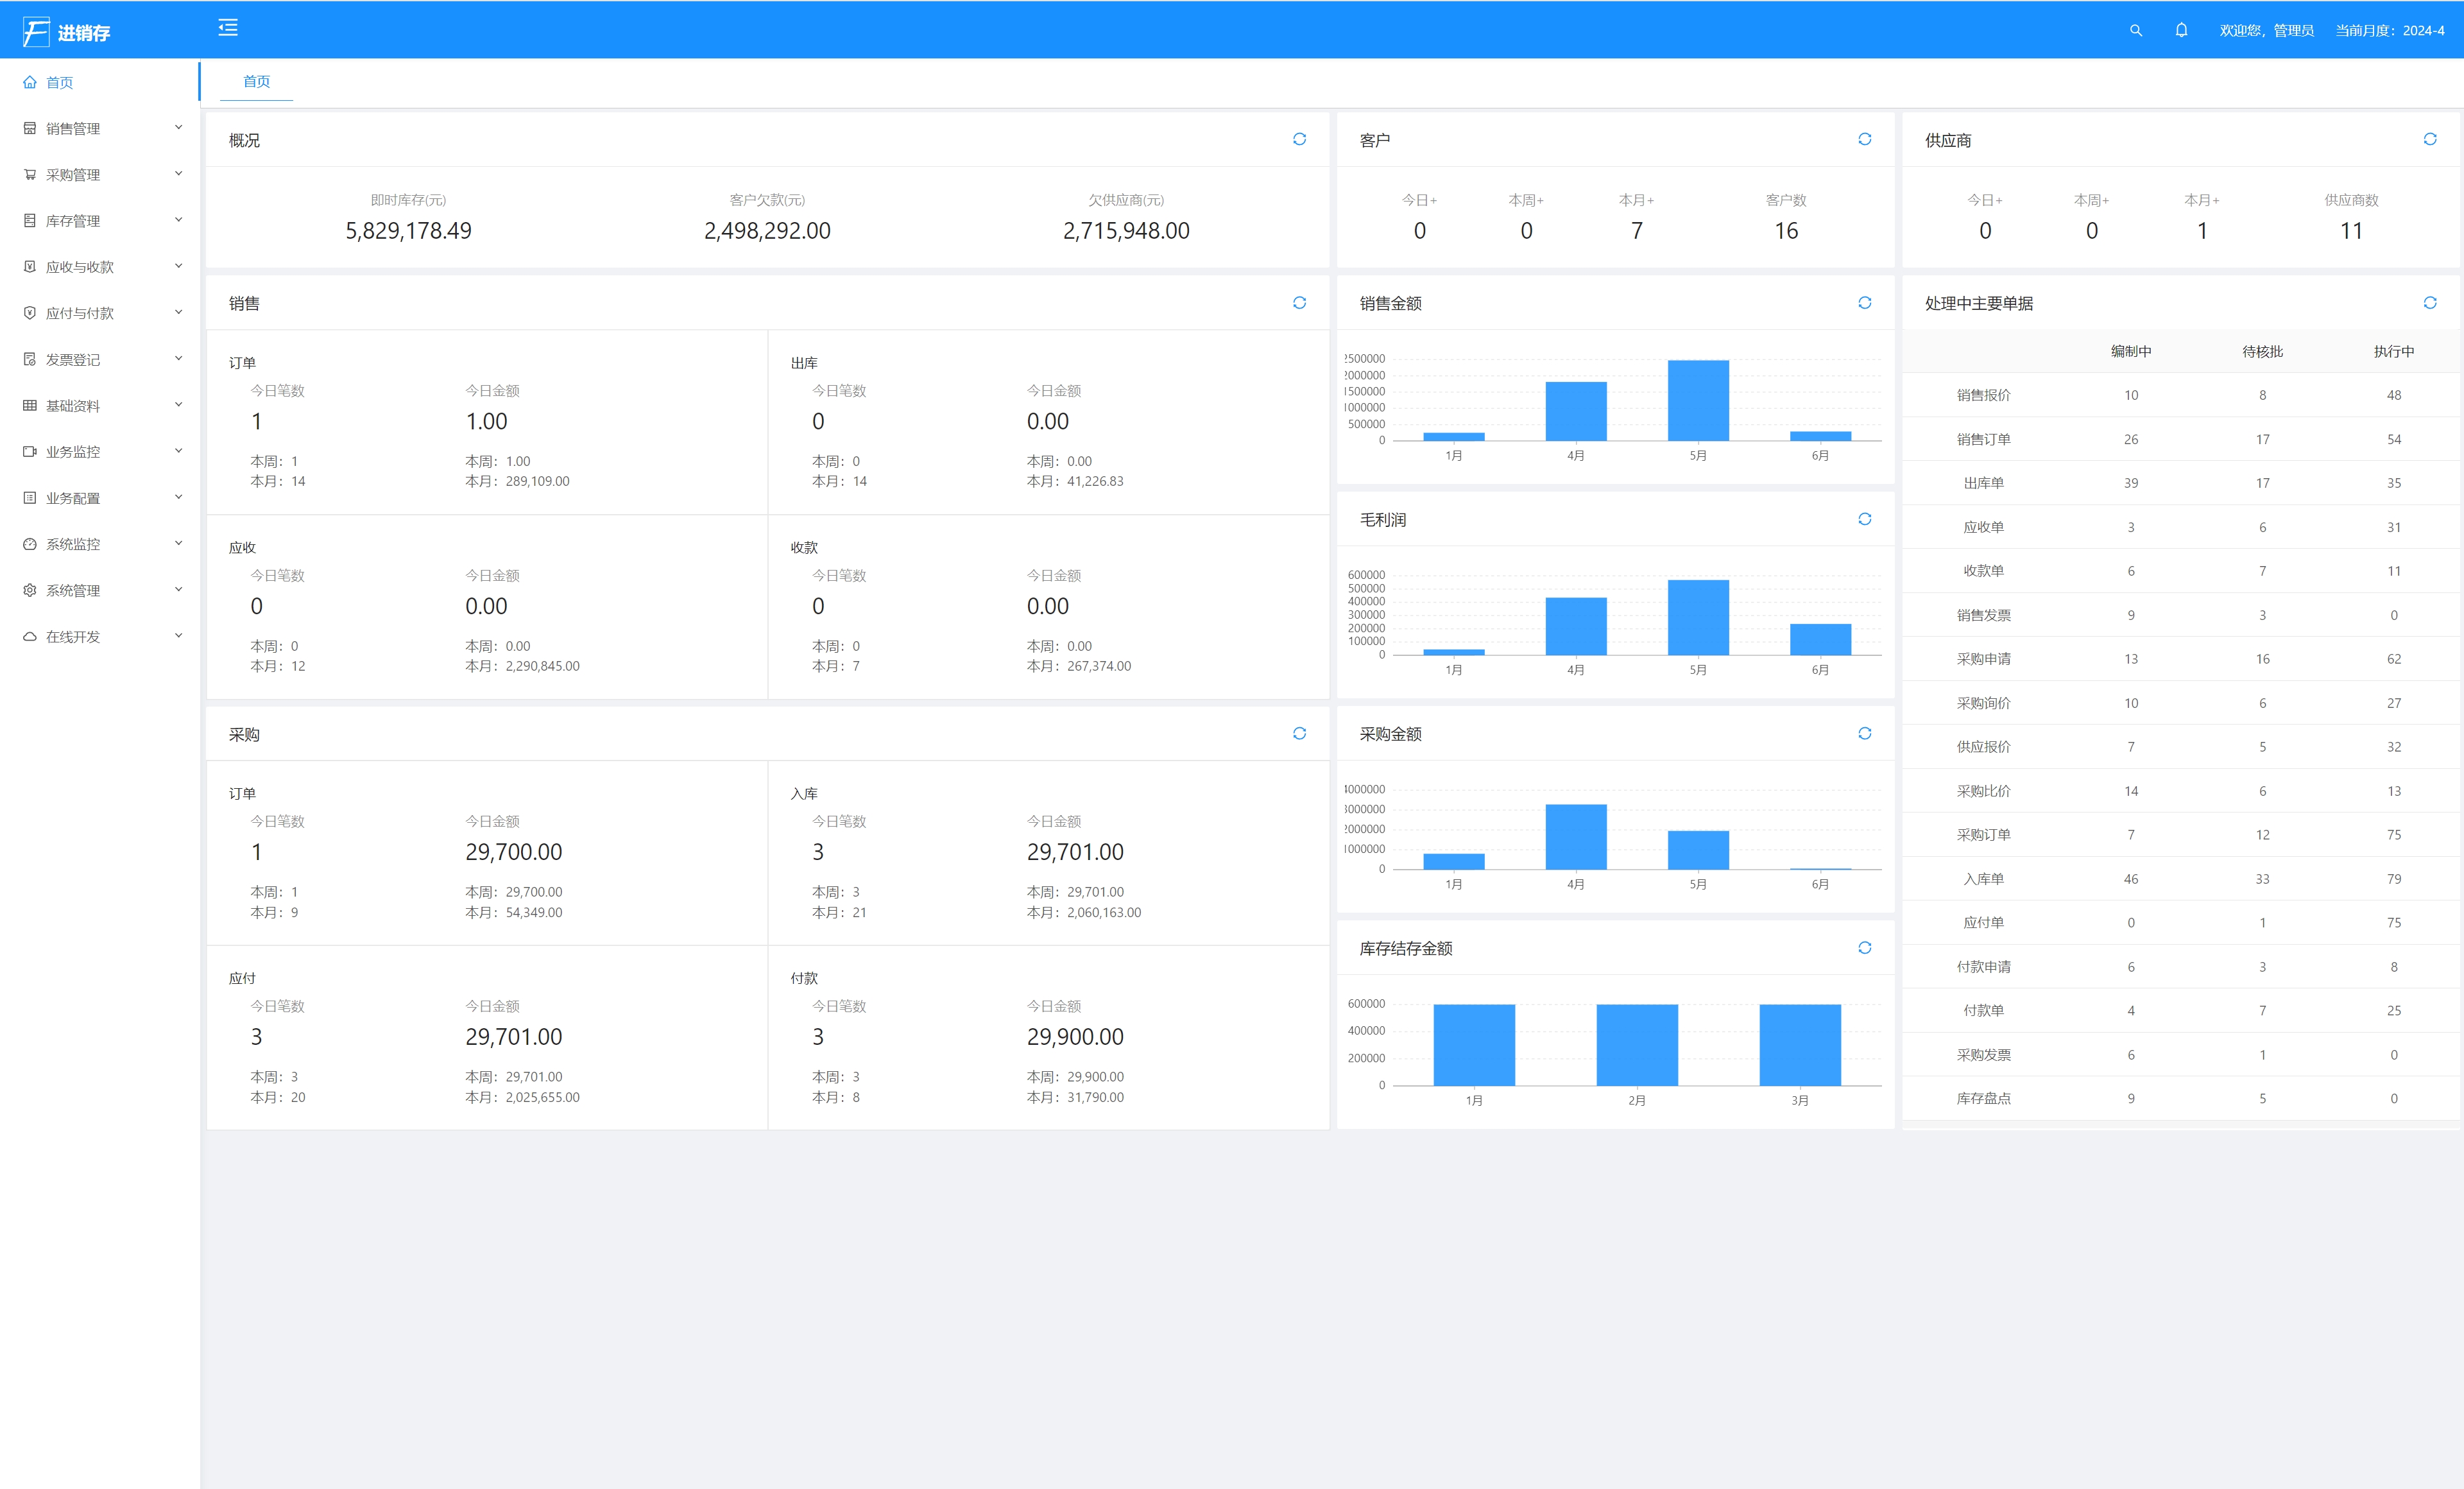Click the 5月 bar in 销售金额 chart
This screenshot has width=2464, height=1489.
click(x=1698, y=400)
